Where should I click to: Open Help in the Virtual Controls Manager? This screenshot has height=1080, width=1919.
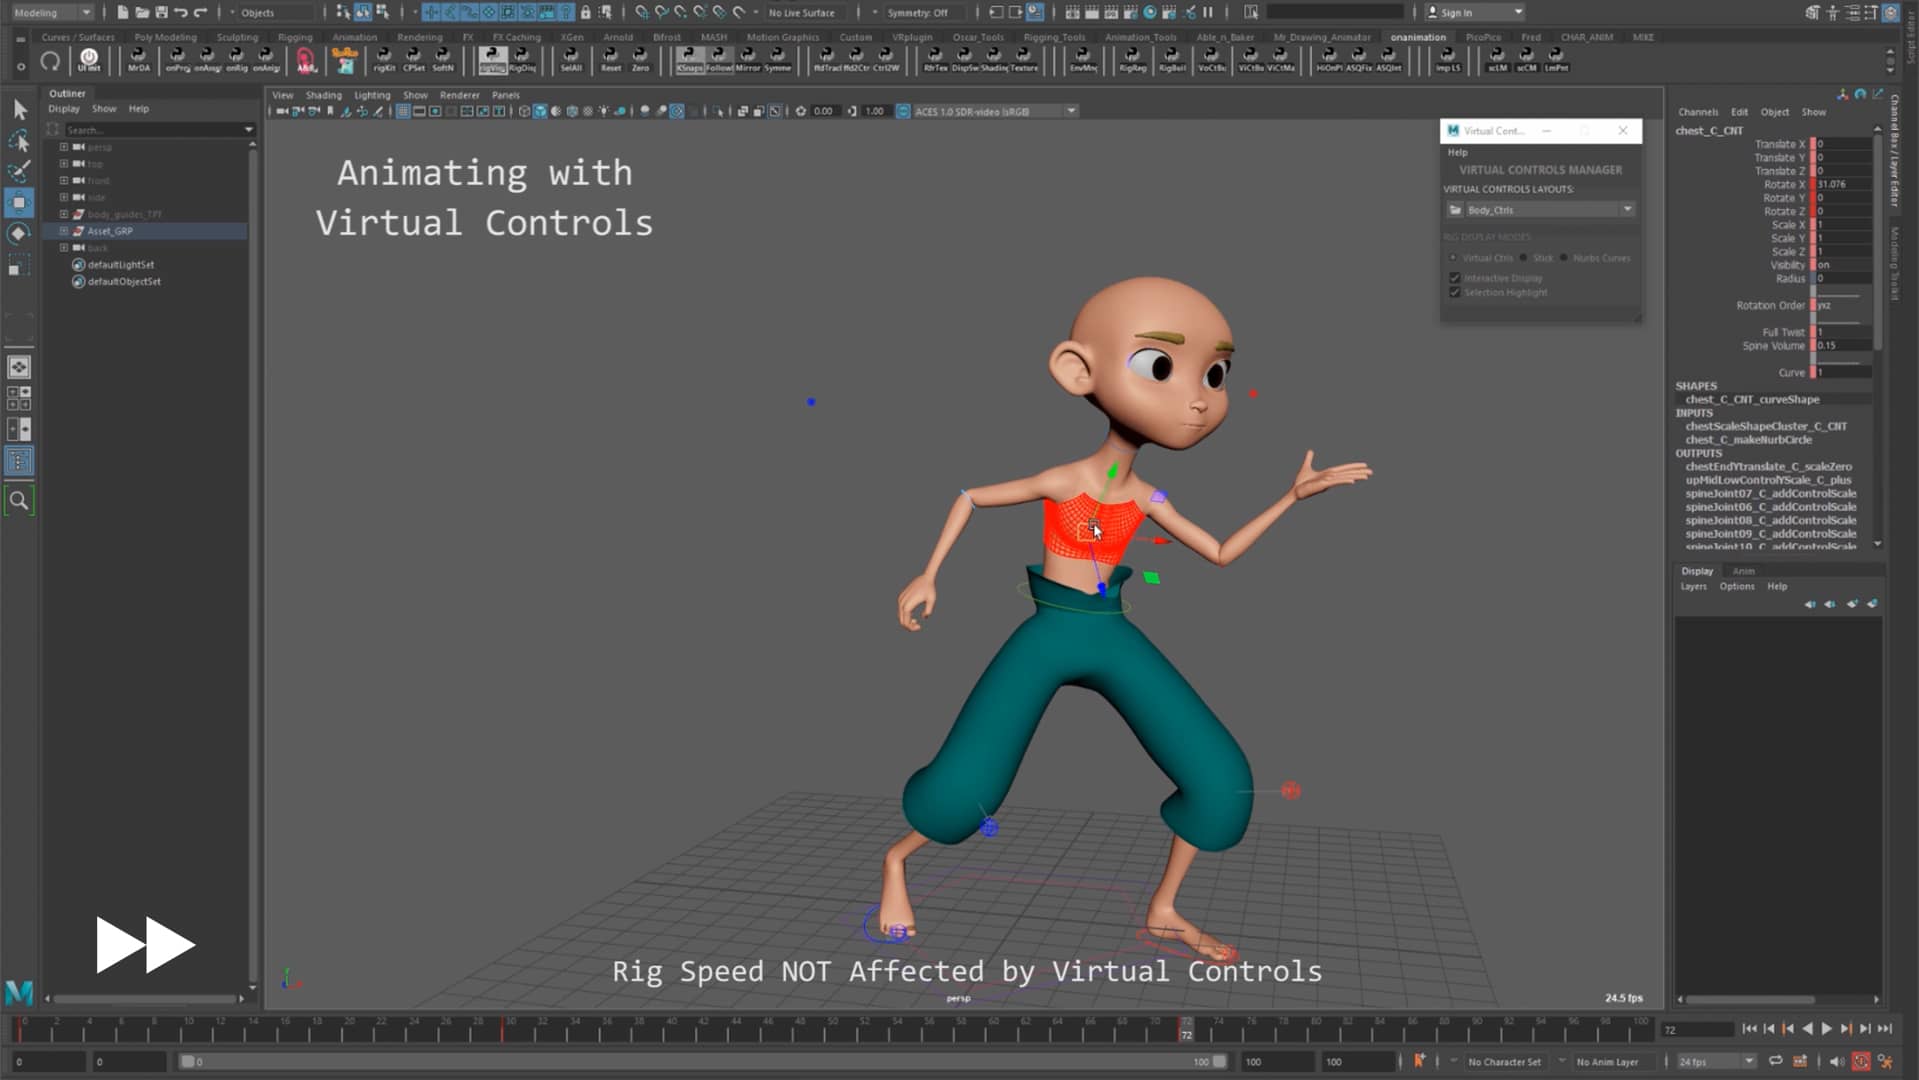[x=1457, y=152]
